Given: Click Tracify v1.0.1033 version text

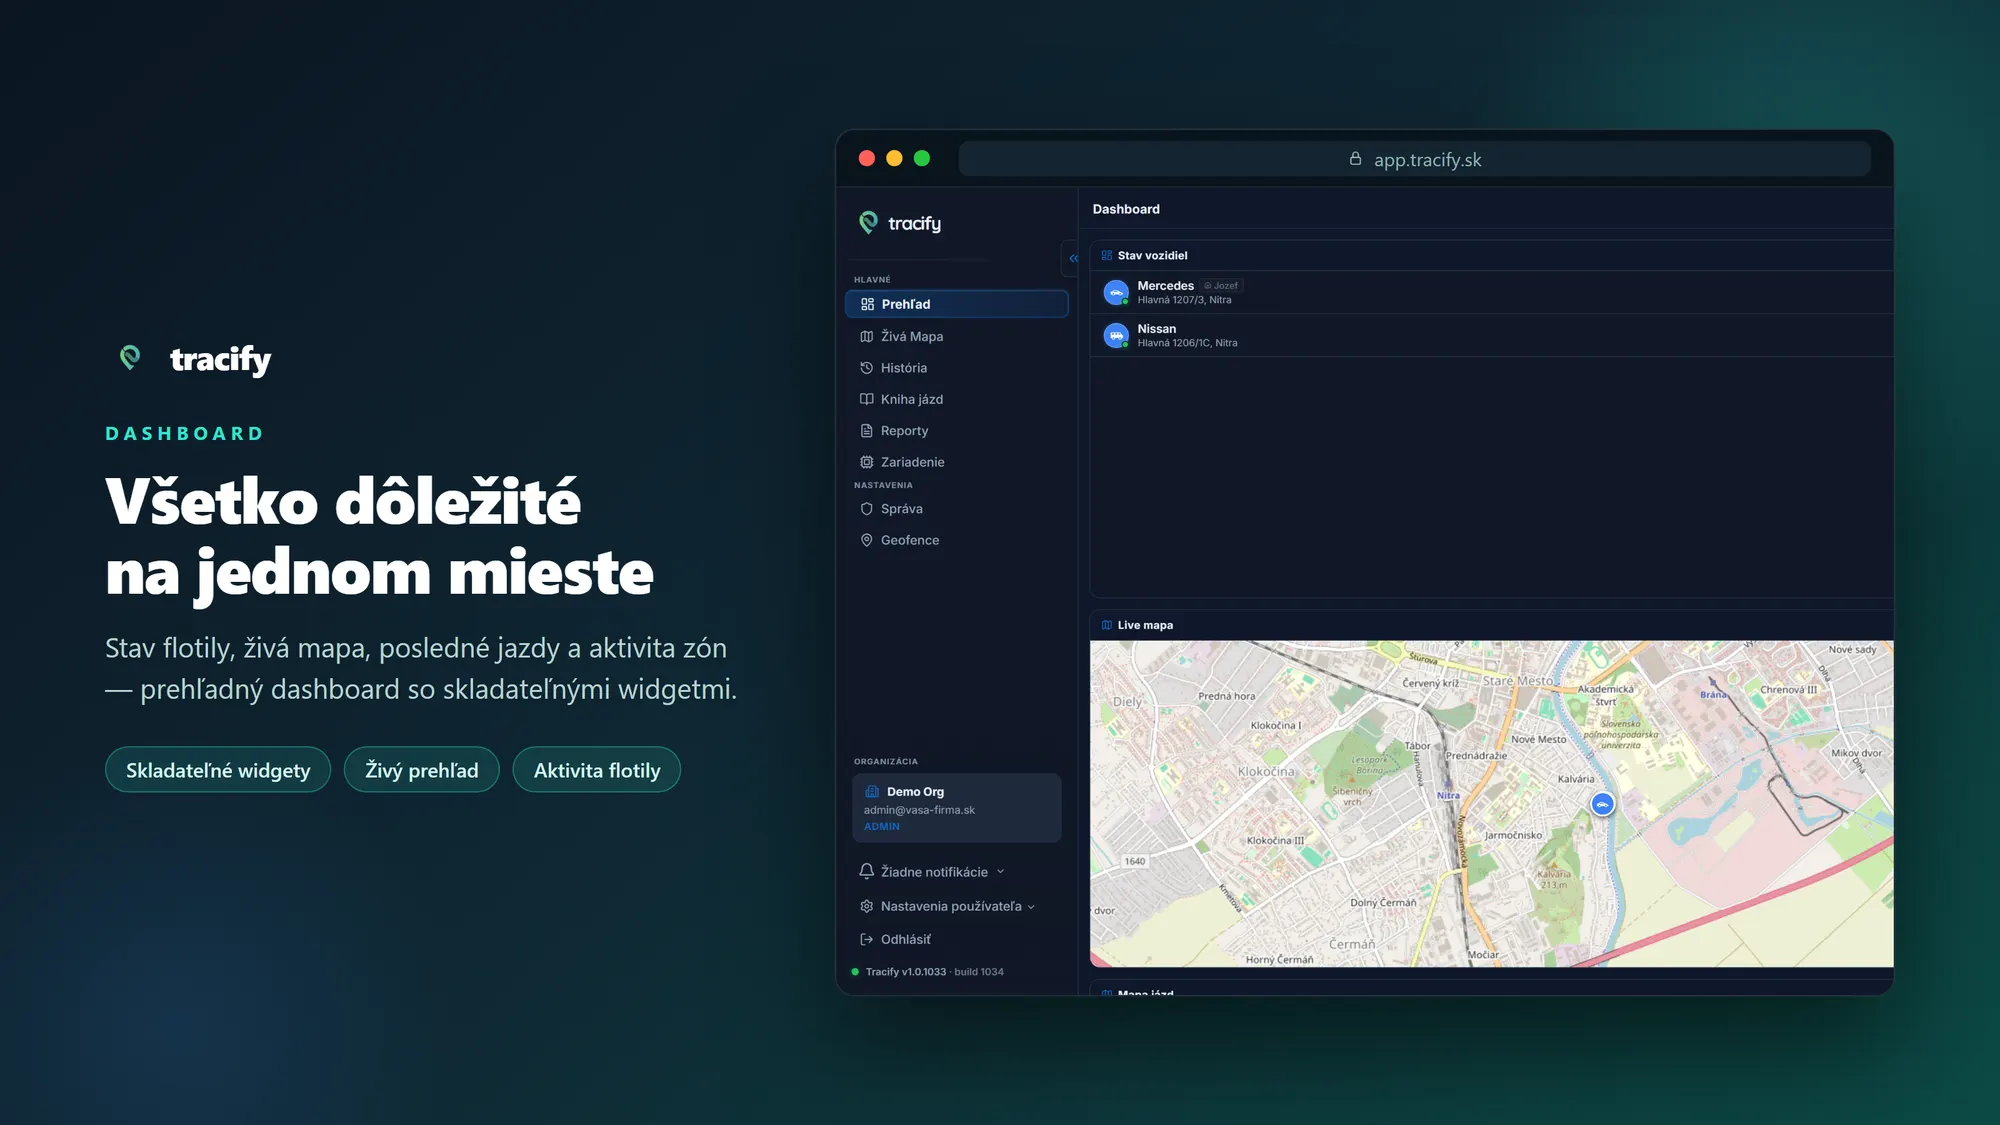Looking at the screenshot, I should click(x=906, y=972).
